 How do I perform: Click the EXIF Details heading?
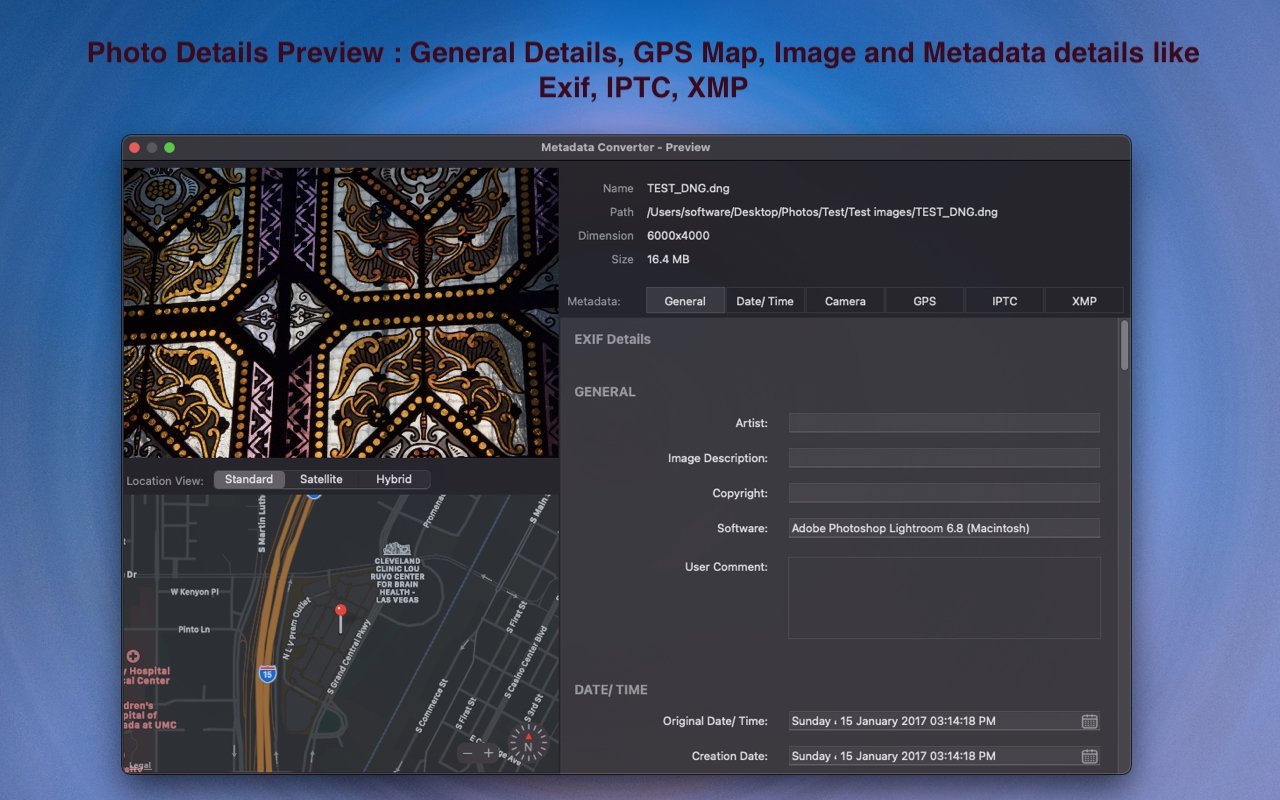coord(612,339)
